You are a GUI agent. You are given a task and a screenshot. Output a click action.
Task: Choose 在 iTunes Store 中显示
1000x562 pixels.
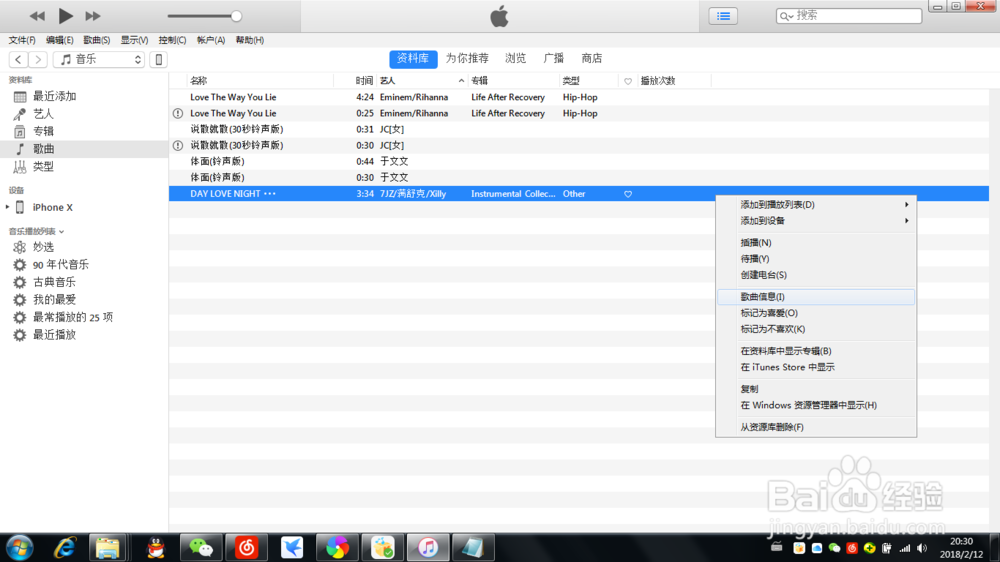point(816,367)
